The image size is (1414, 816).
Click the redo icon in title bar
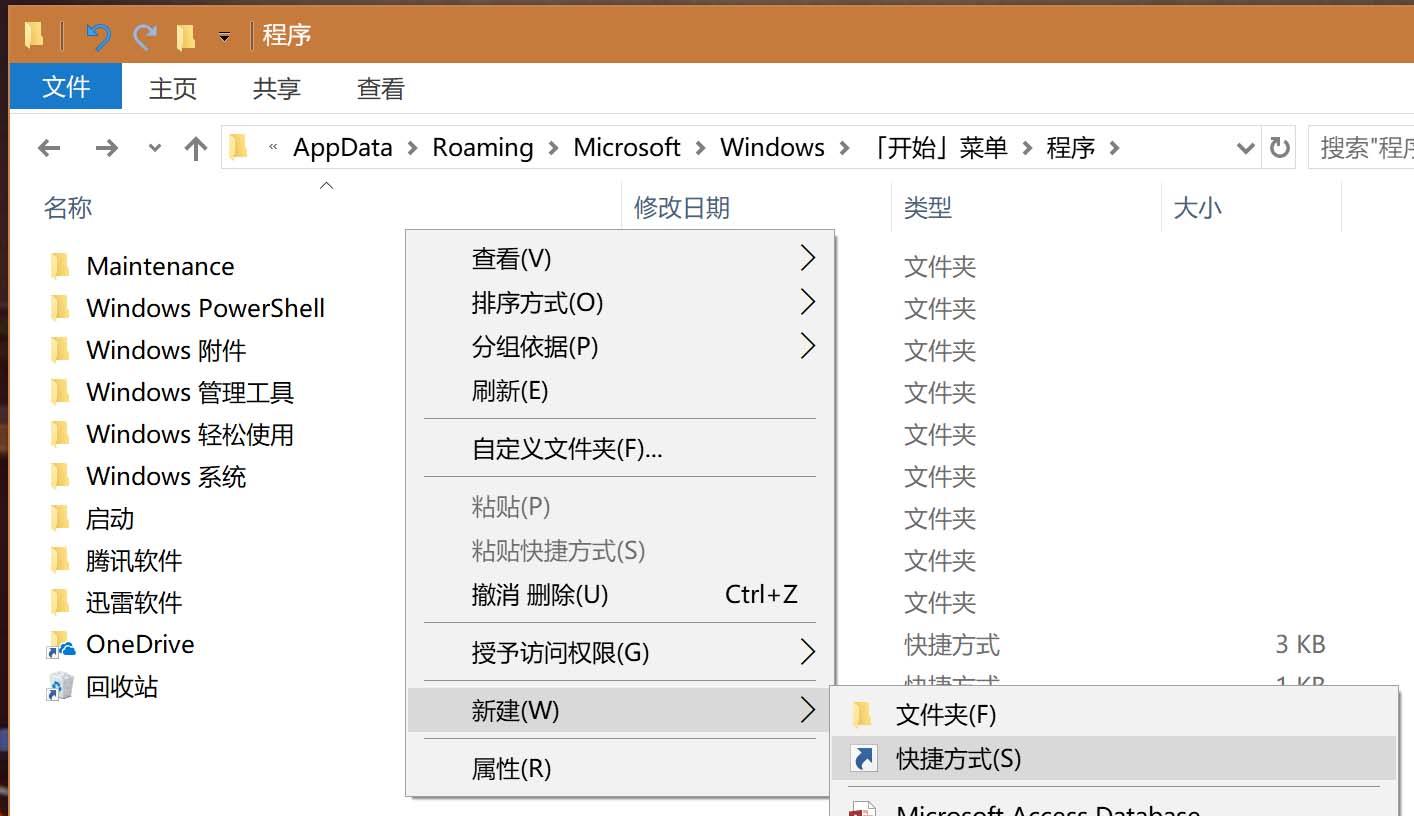coord(145,36)
